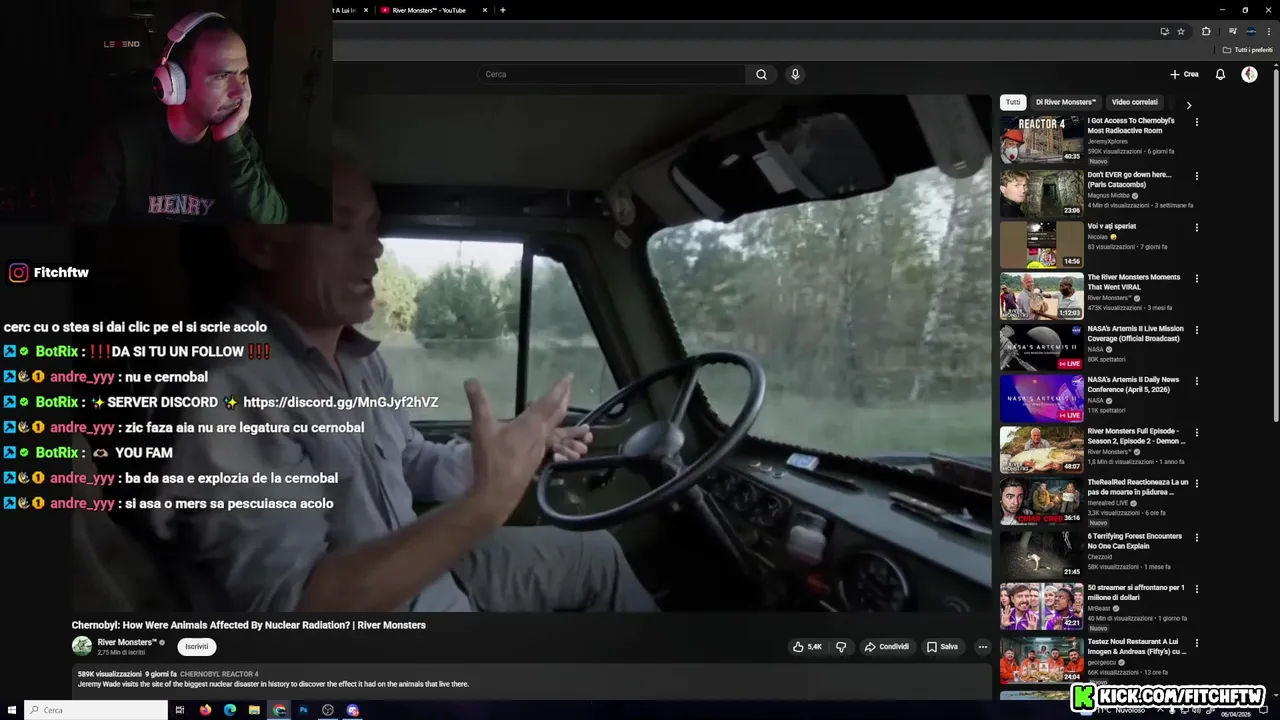Open the YouTube account avatar menu
Viewport: 1280px width, 720px height.
pos(1249,74)
